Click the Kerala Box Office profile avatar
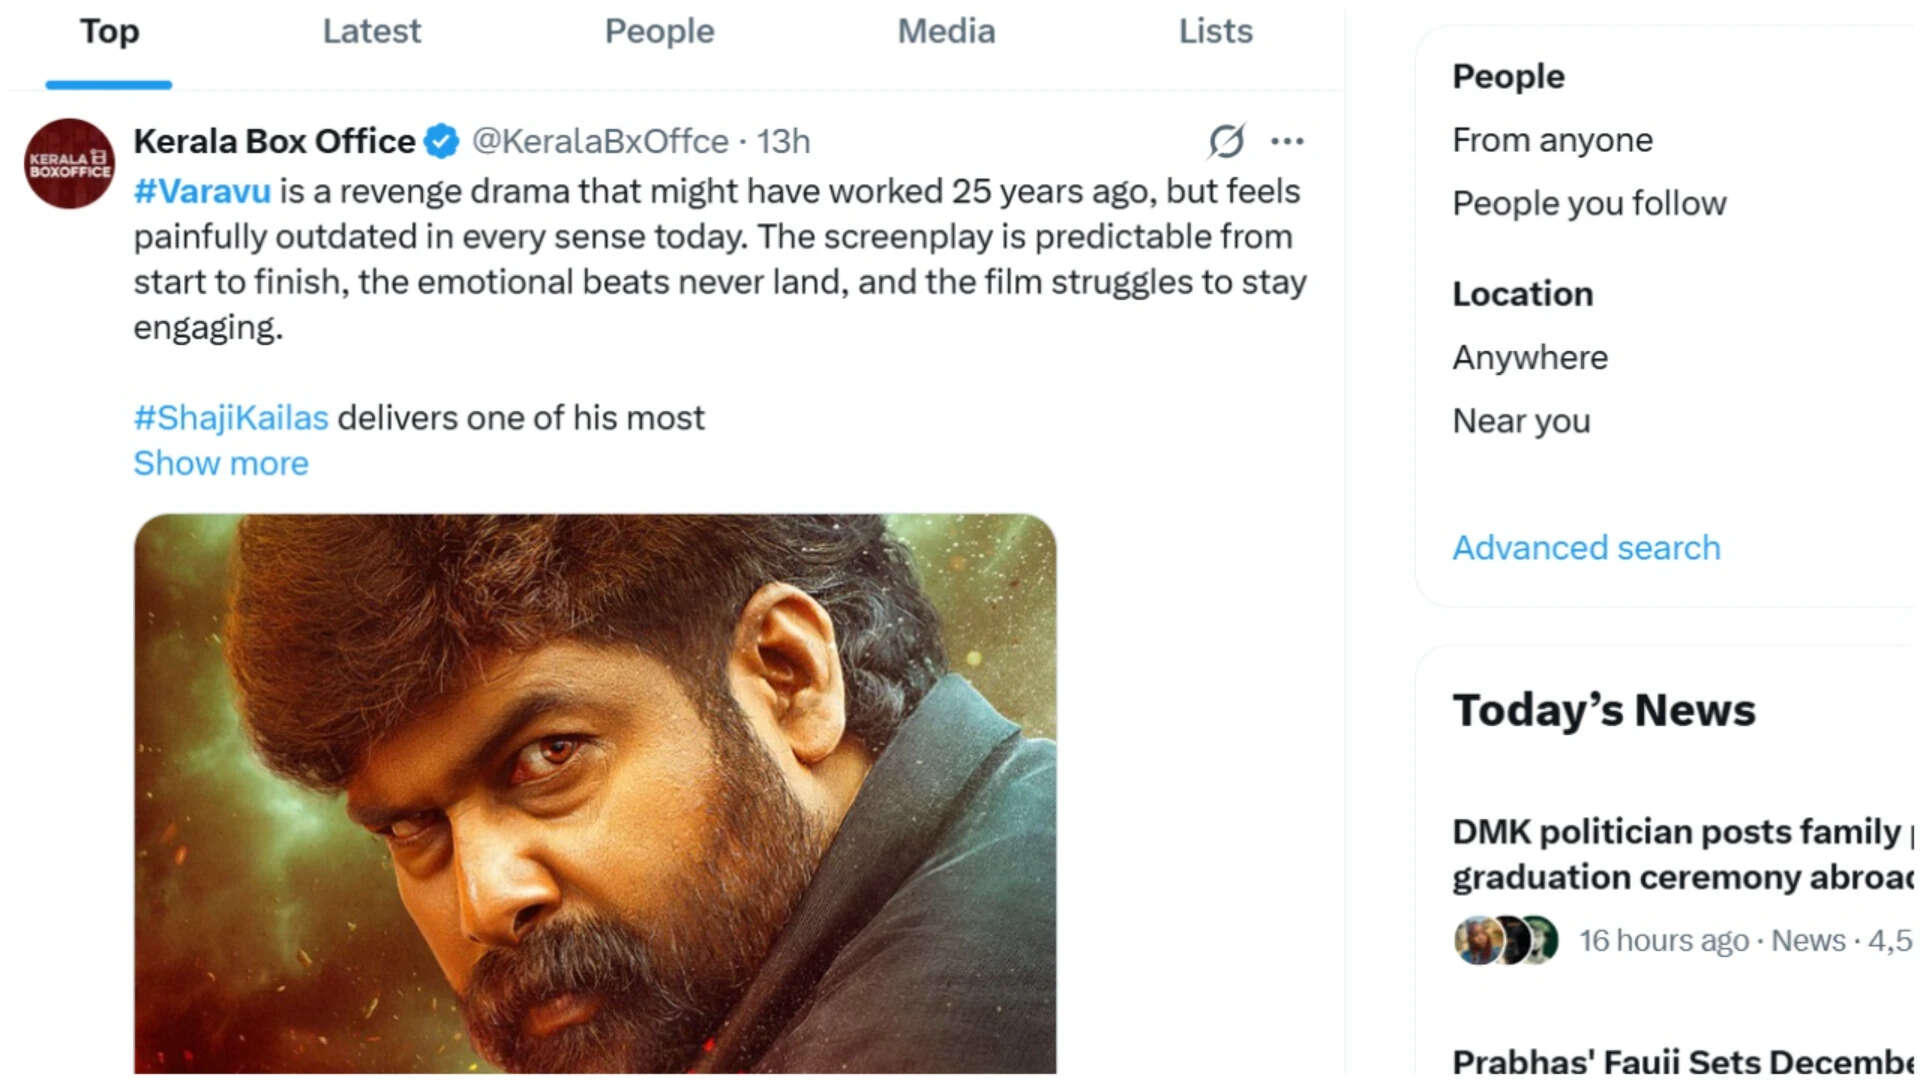The height and width of the screenshot is (1080, 1920). point(69,163)
